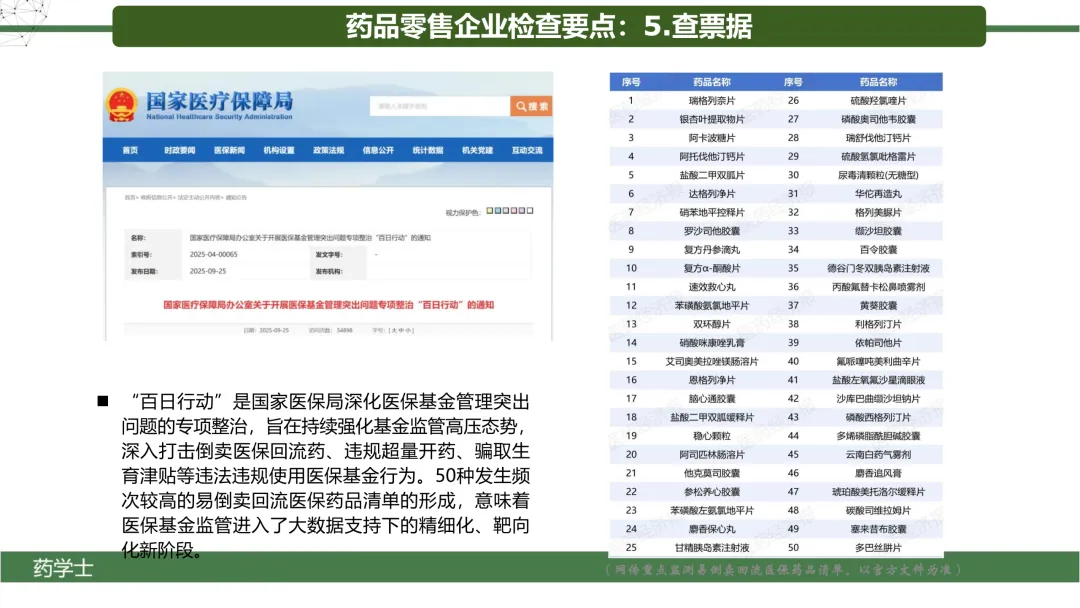Click the drug name 塞来昔布胶囊
The height and width of the screenshot is (608, 1080).
pos(878,528)
